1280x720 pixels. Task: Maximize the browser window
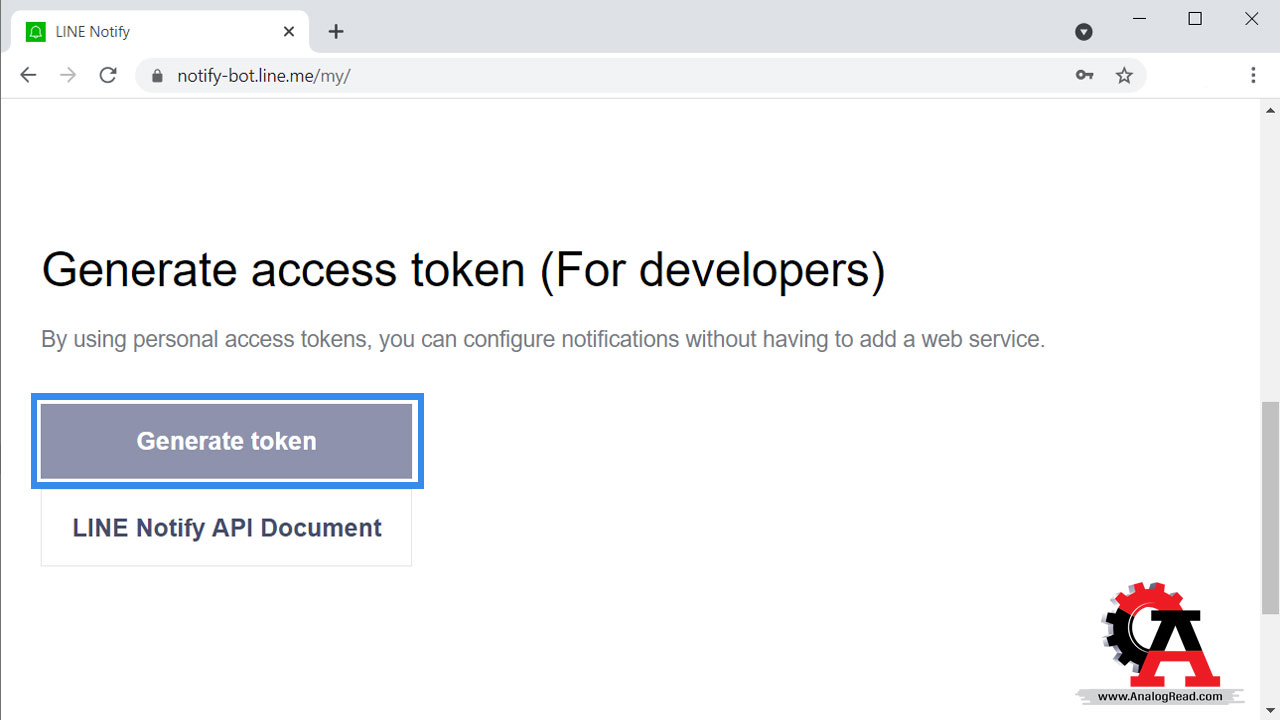point(1195,19)
